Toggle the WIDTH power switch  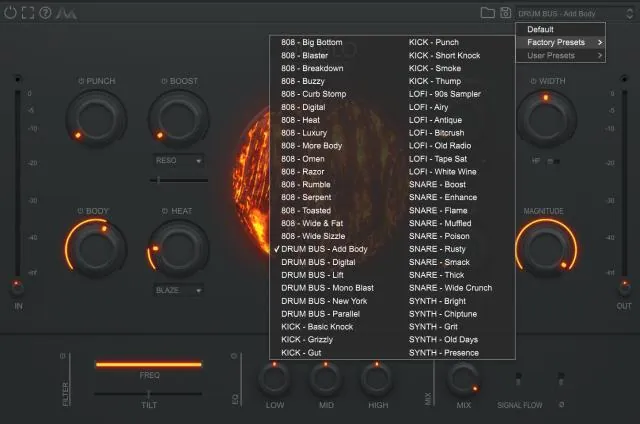click(534, 80)
